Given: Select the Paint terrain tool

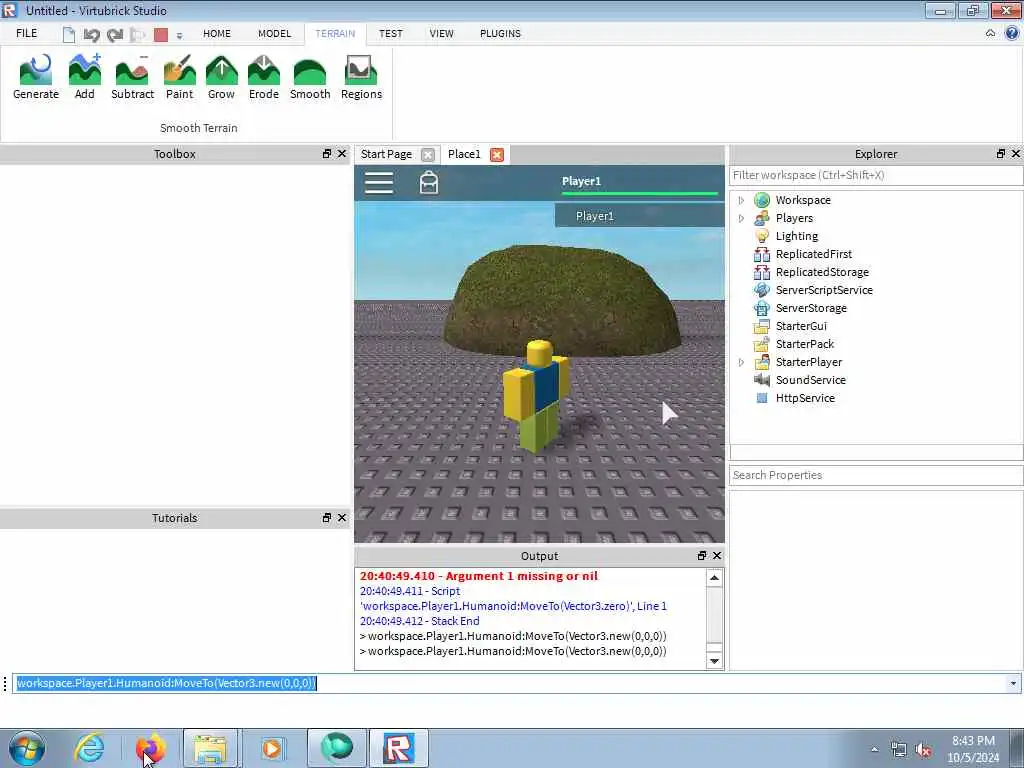Looking at the screenshot, I should tap(180, 77).
